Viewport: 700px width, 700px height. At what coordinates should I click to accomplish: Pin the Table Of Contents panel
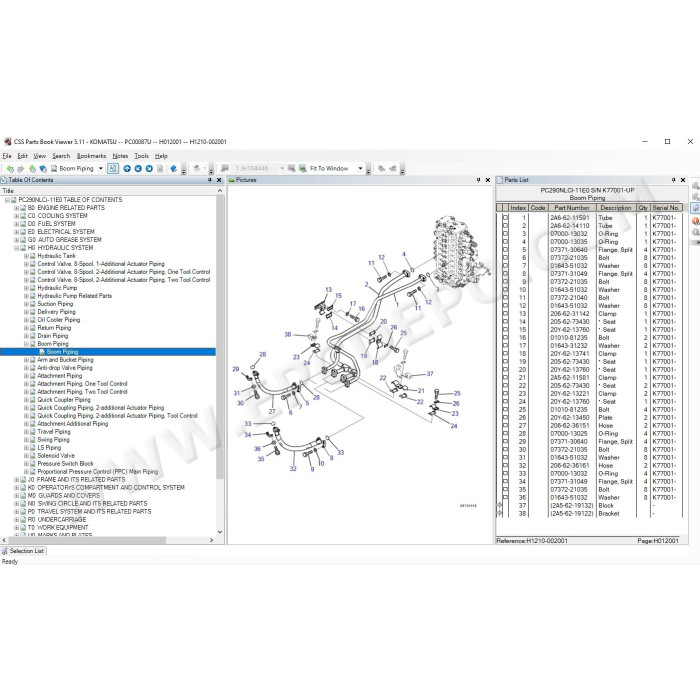pos(210,180)
